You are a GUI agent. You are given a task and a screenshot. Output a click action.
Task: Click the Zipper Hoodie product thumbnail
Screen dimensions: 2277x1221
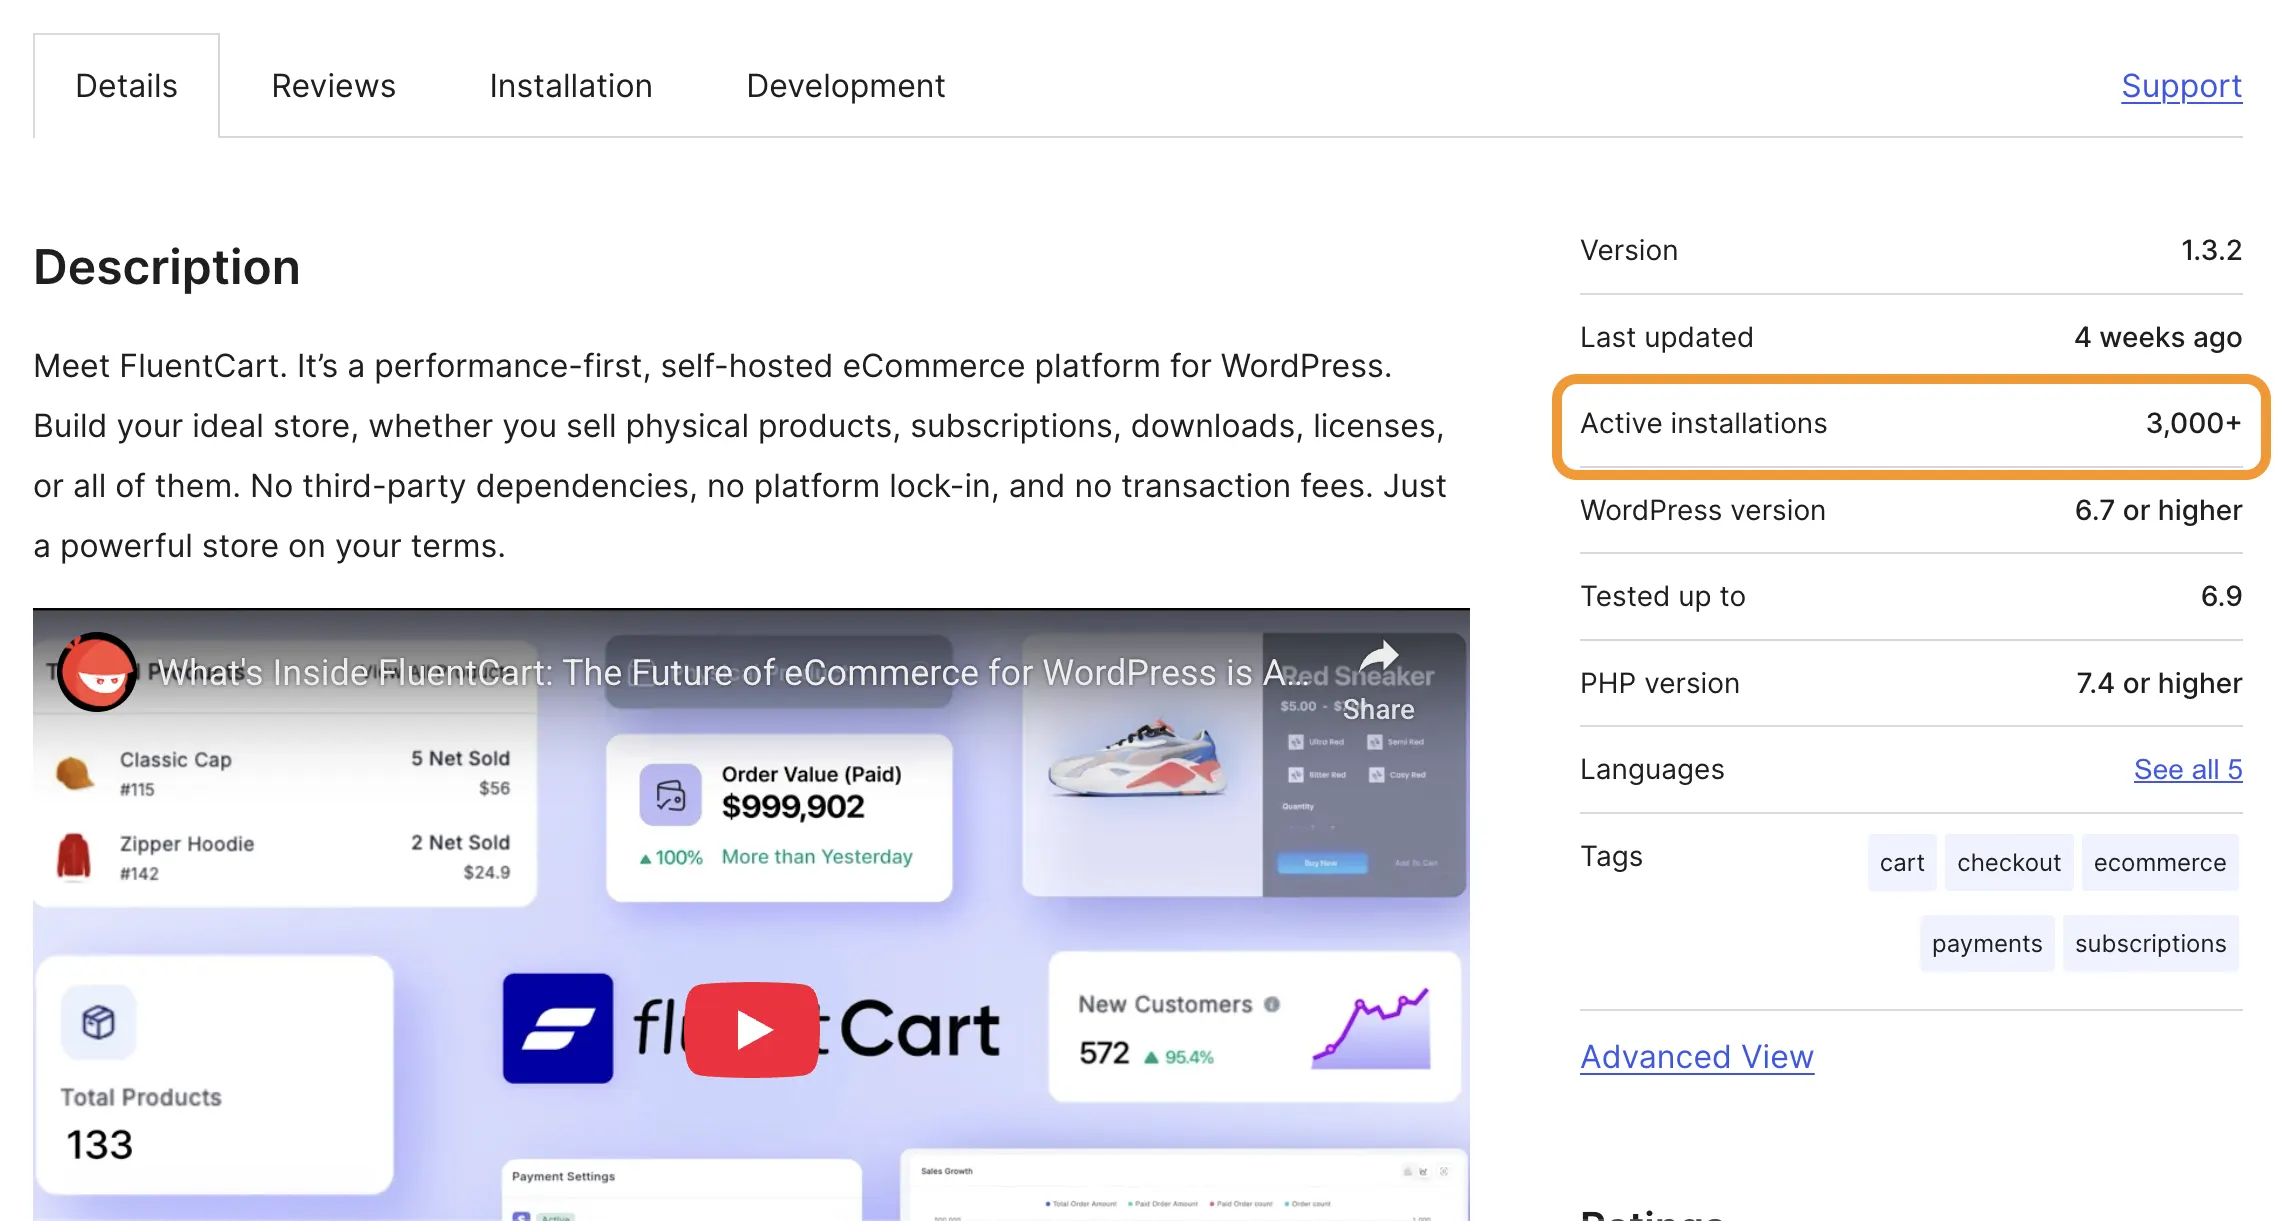[x=72, y=856]
